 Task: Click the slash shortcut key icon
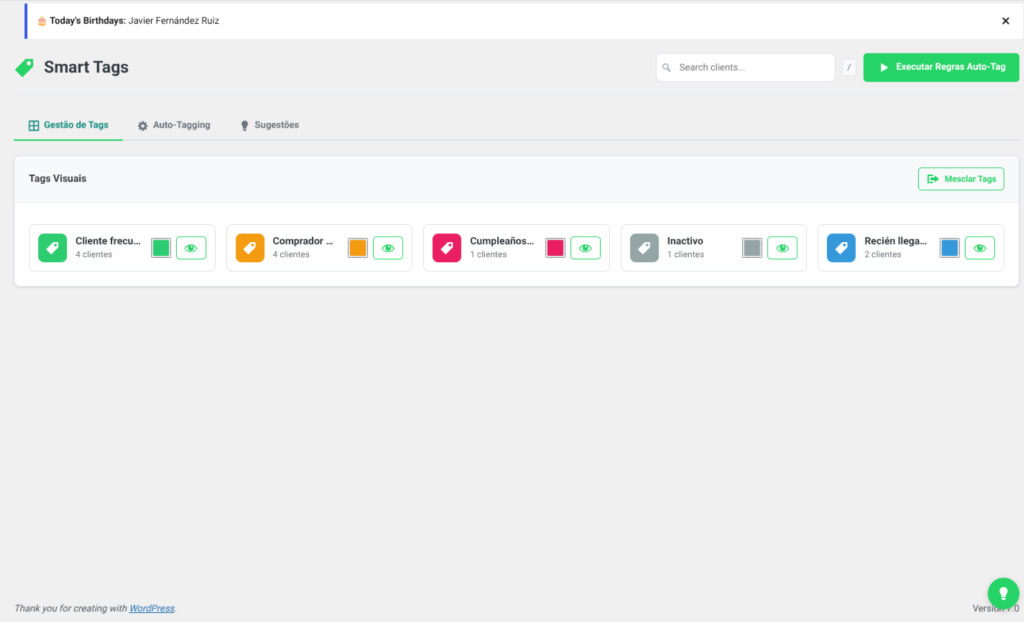(x=849, y=67)
